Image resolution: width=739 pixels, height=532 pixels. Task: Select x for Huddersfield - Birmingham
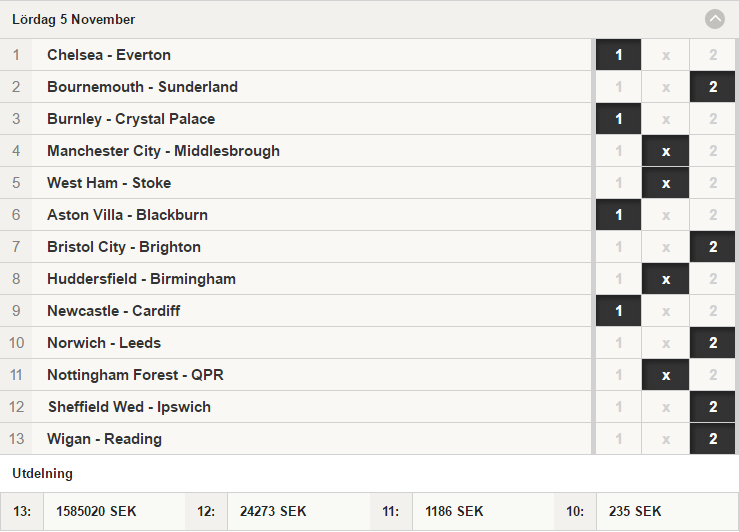[665, 279]
